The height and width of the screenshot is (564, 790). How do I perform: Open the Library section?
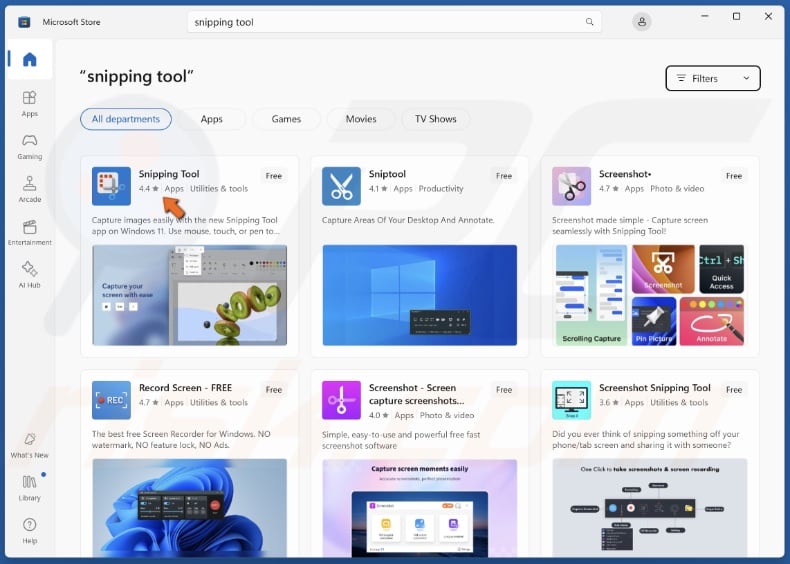coord(30,487)
